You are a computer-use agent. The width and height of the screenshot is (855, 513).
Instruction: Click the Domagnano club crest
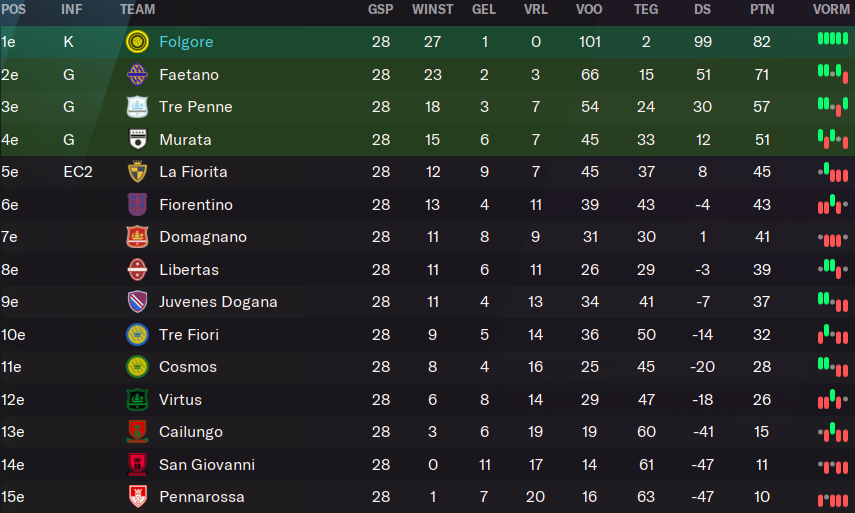[x=137, y=237]
